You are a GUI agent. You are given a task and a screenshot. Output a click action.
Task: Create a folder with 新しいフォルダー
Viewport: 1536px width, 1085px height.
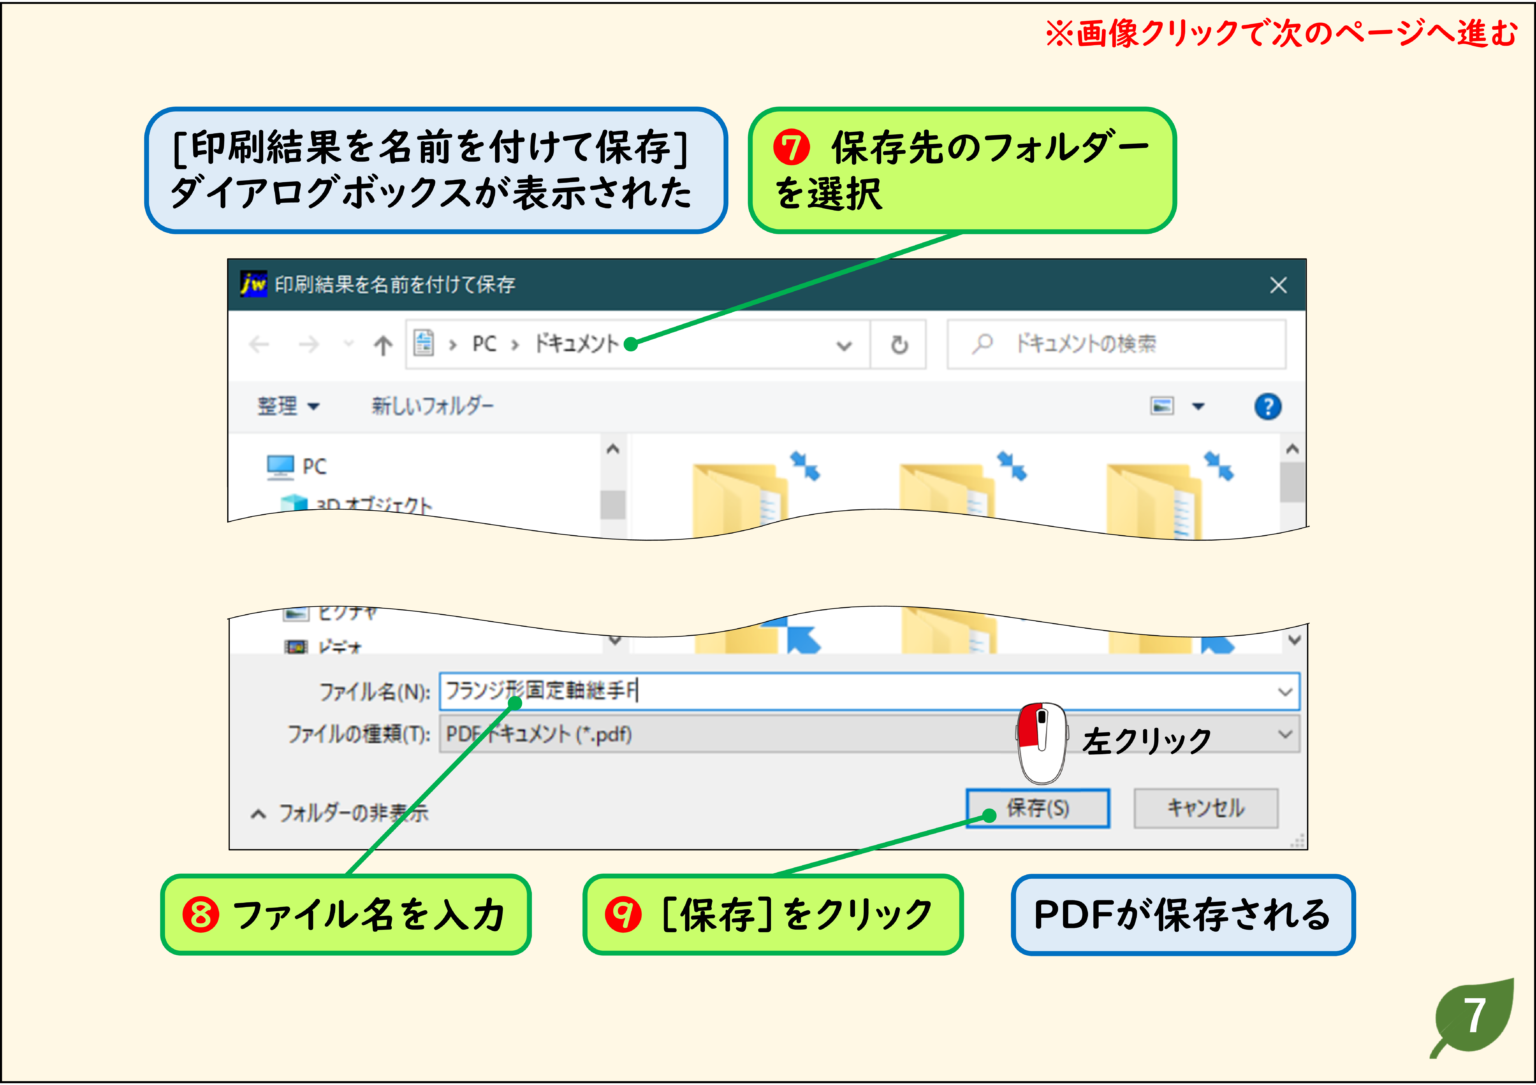tap(430, 406)
